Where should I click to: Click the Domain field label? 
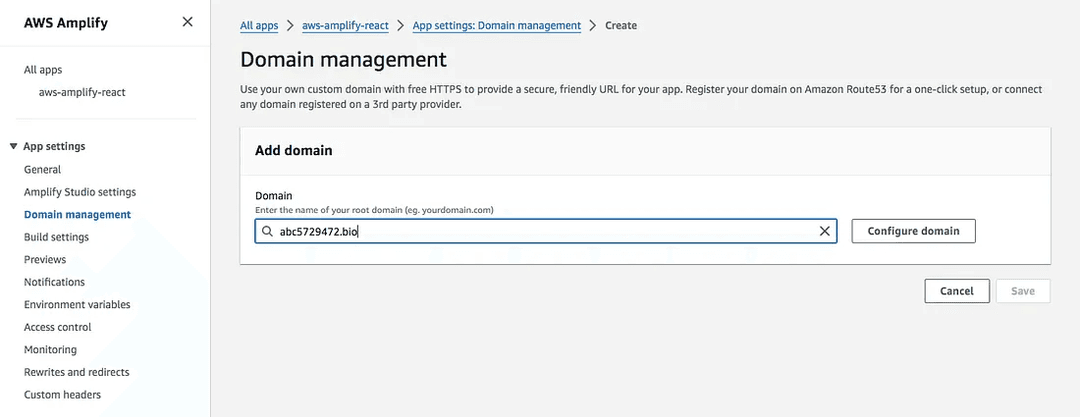point(273,196)
